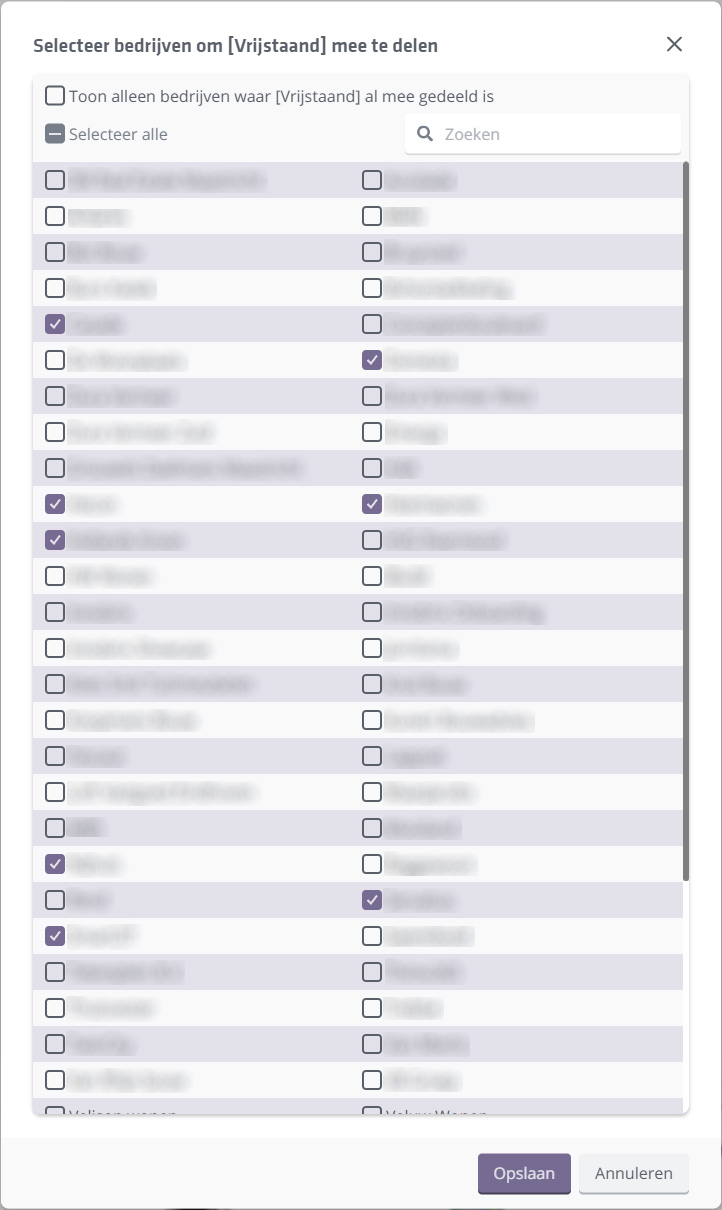Enable 'Toon alleen bedrijven' filter checkbox

55,96
